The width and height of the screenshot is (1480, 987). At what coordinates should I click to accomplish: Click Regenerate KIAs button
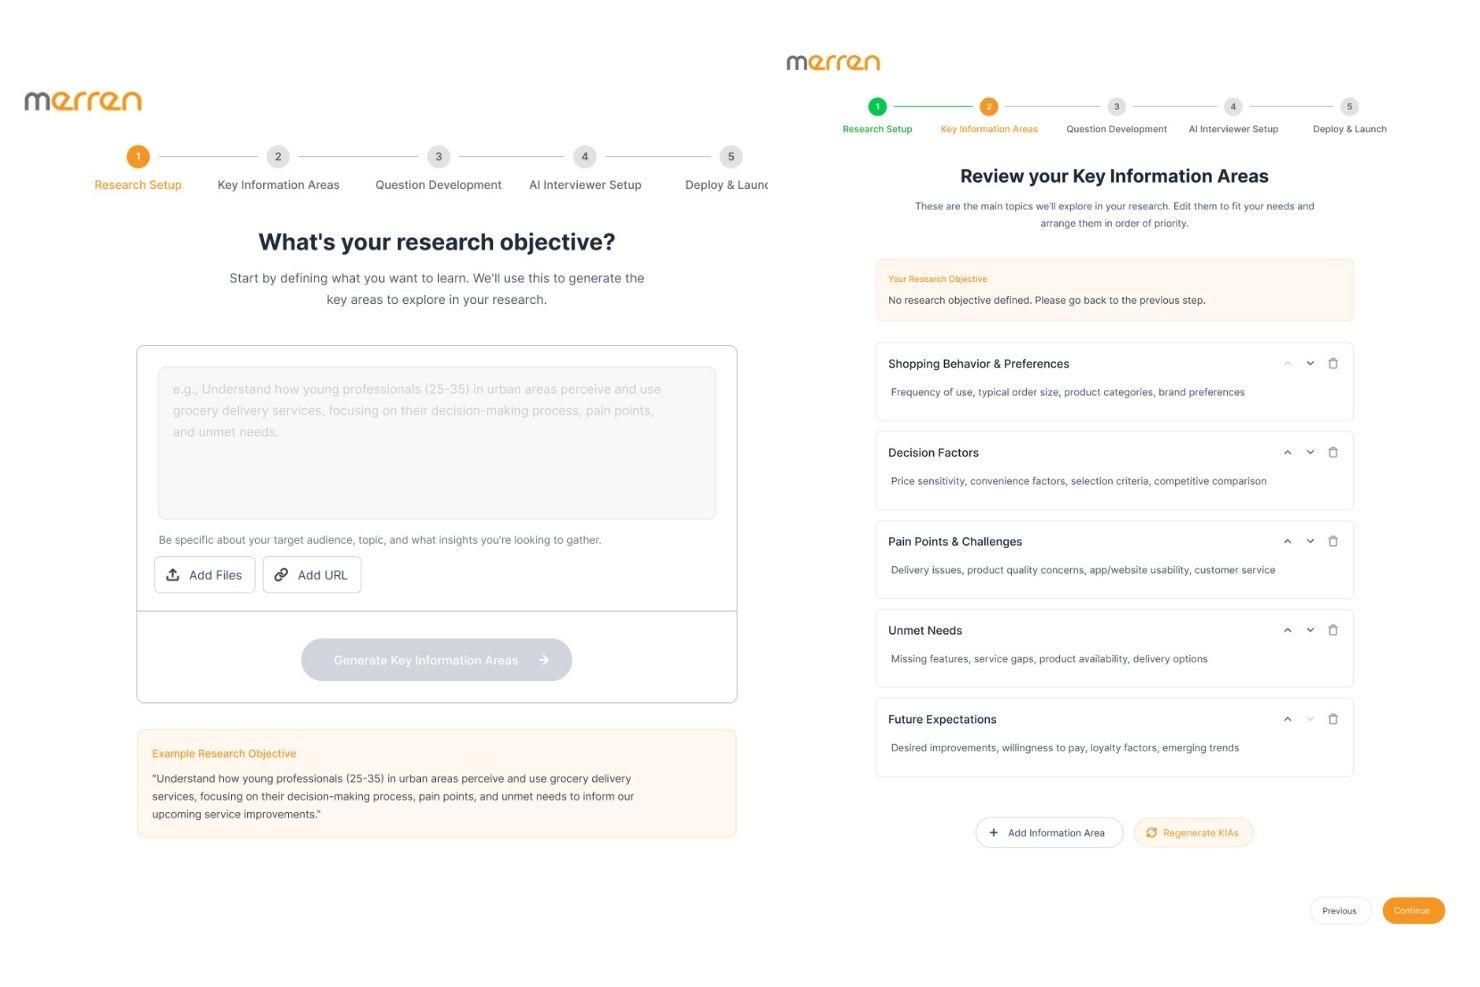click(x=1193, y=833)
